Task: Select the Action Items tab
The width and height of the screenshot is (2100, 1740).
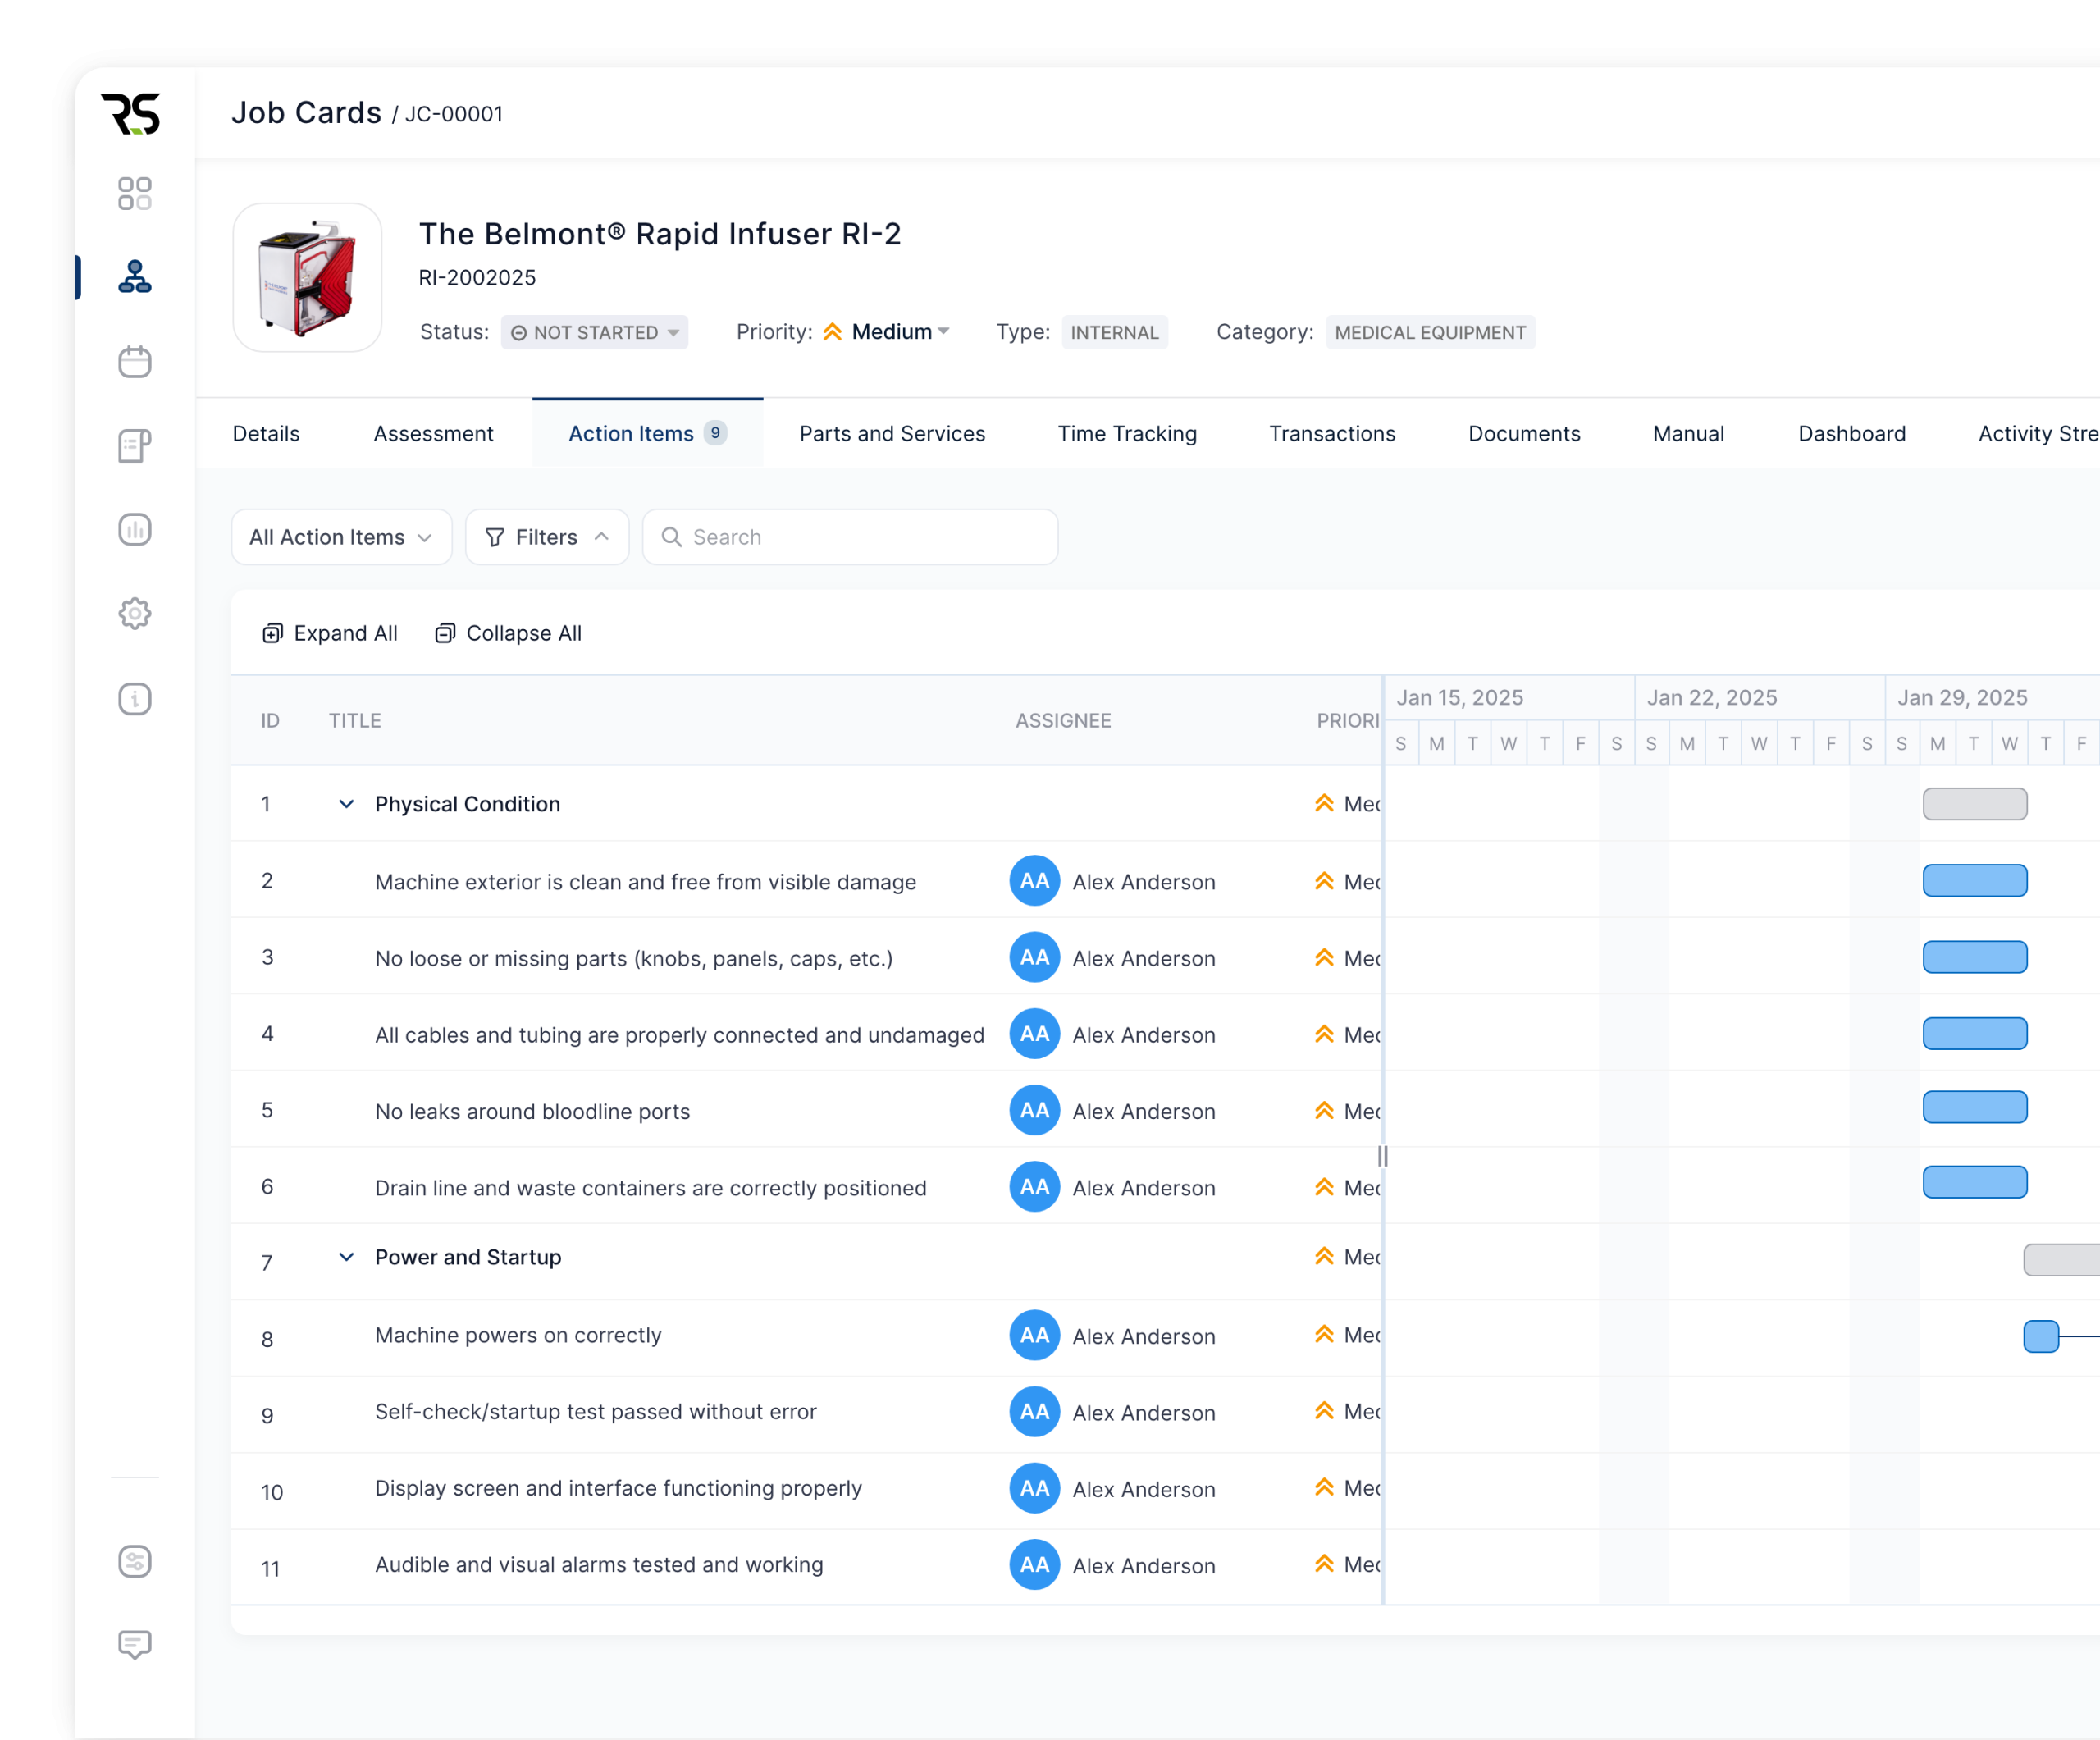Action: [x=647, y=434]
